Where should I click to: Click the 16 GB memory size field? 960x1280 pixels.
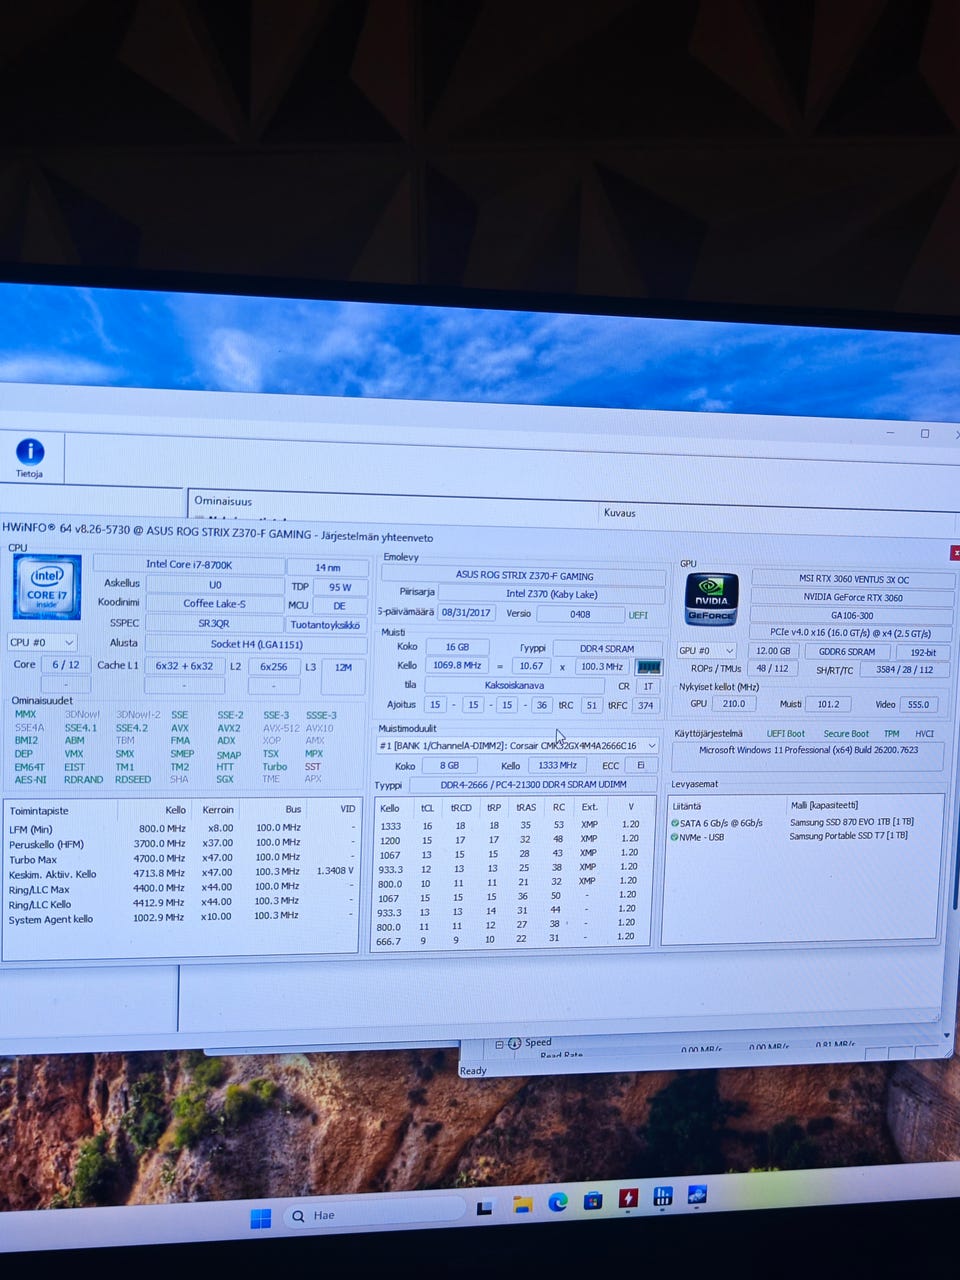(x=457, y=647)
